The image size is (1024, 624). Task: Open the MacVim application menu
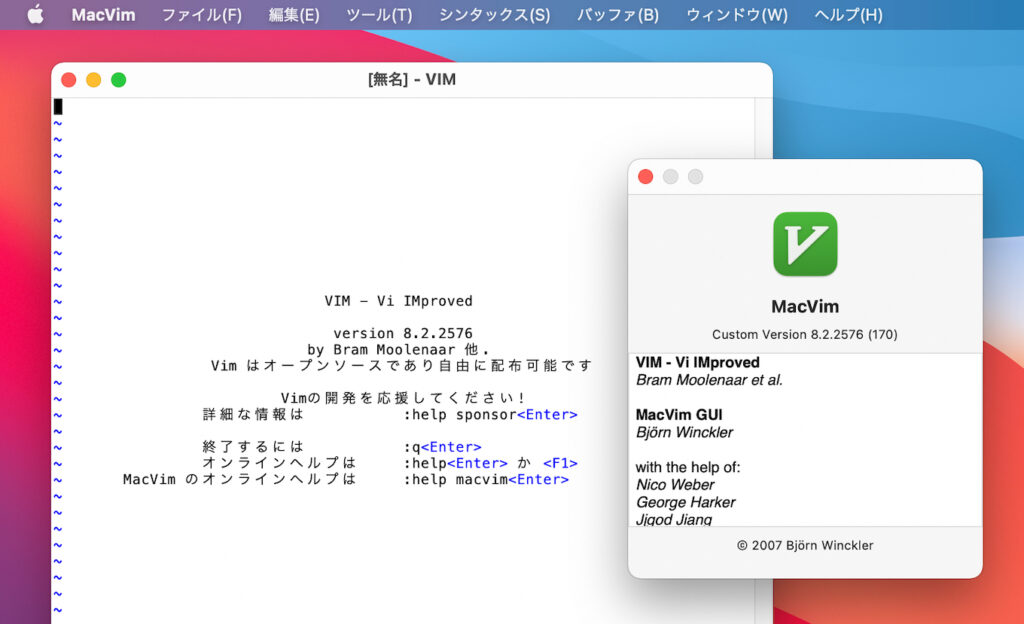pos(103,15)
